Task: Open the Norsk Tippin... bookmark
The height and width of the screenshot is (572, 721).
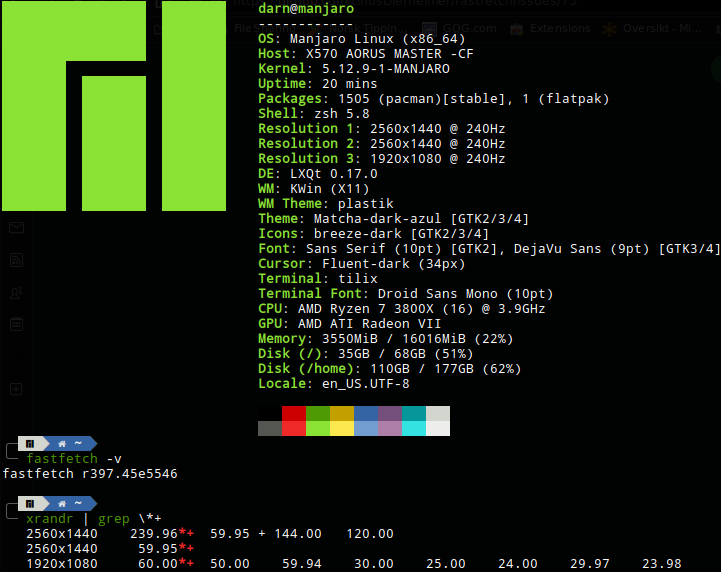Action: 359,29
